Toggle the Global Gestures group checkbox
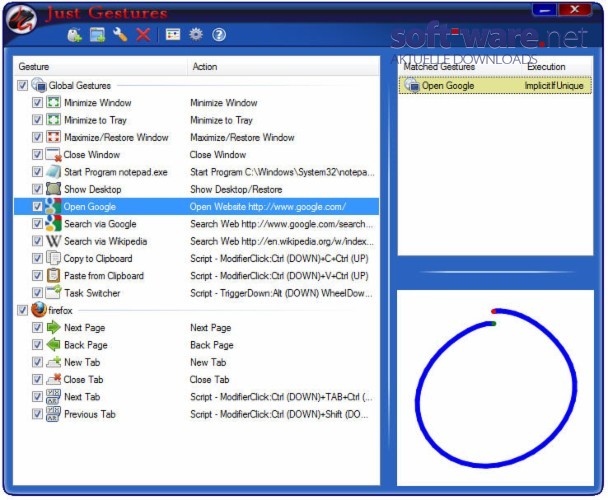Screen dimensions: 608x500 [x=22, y=85]
